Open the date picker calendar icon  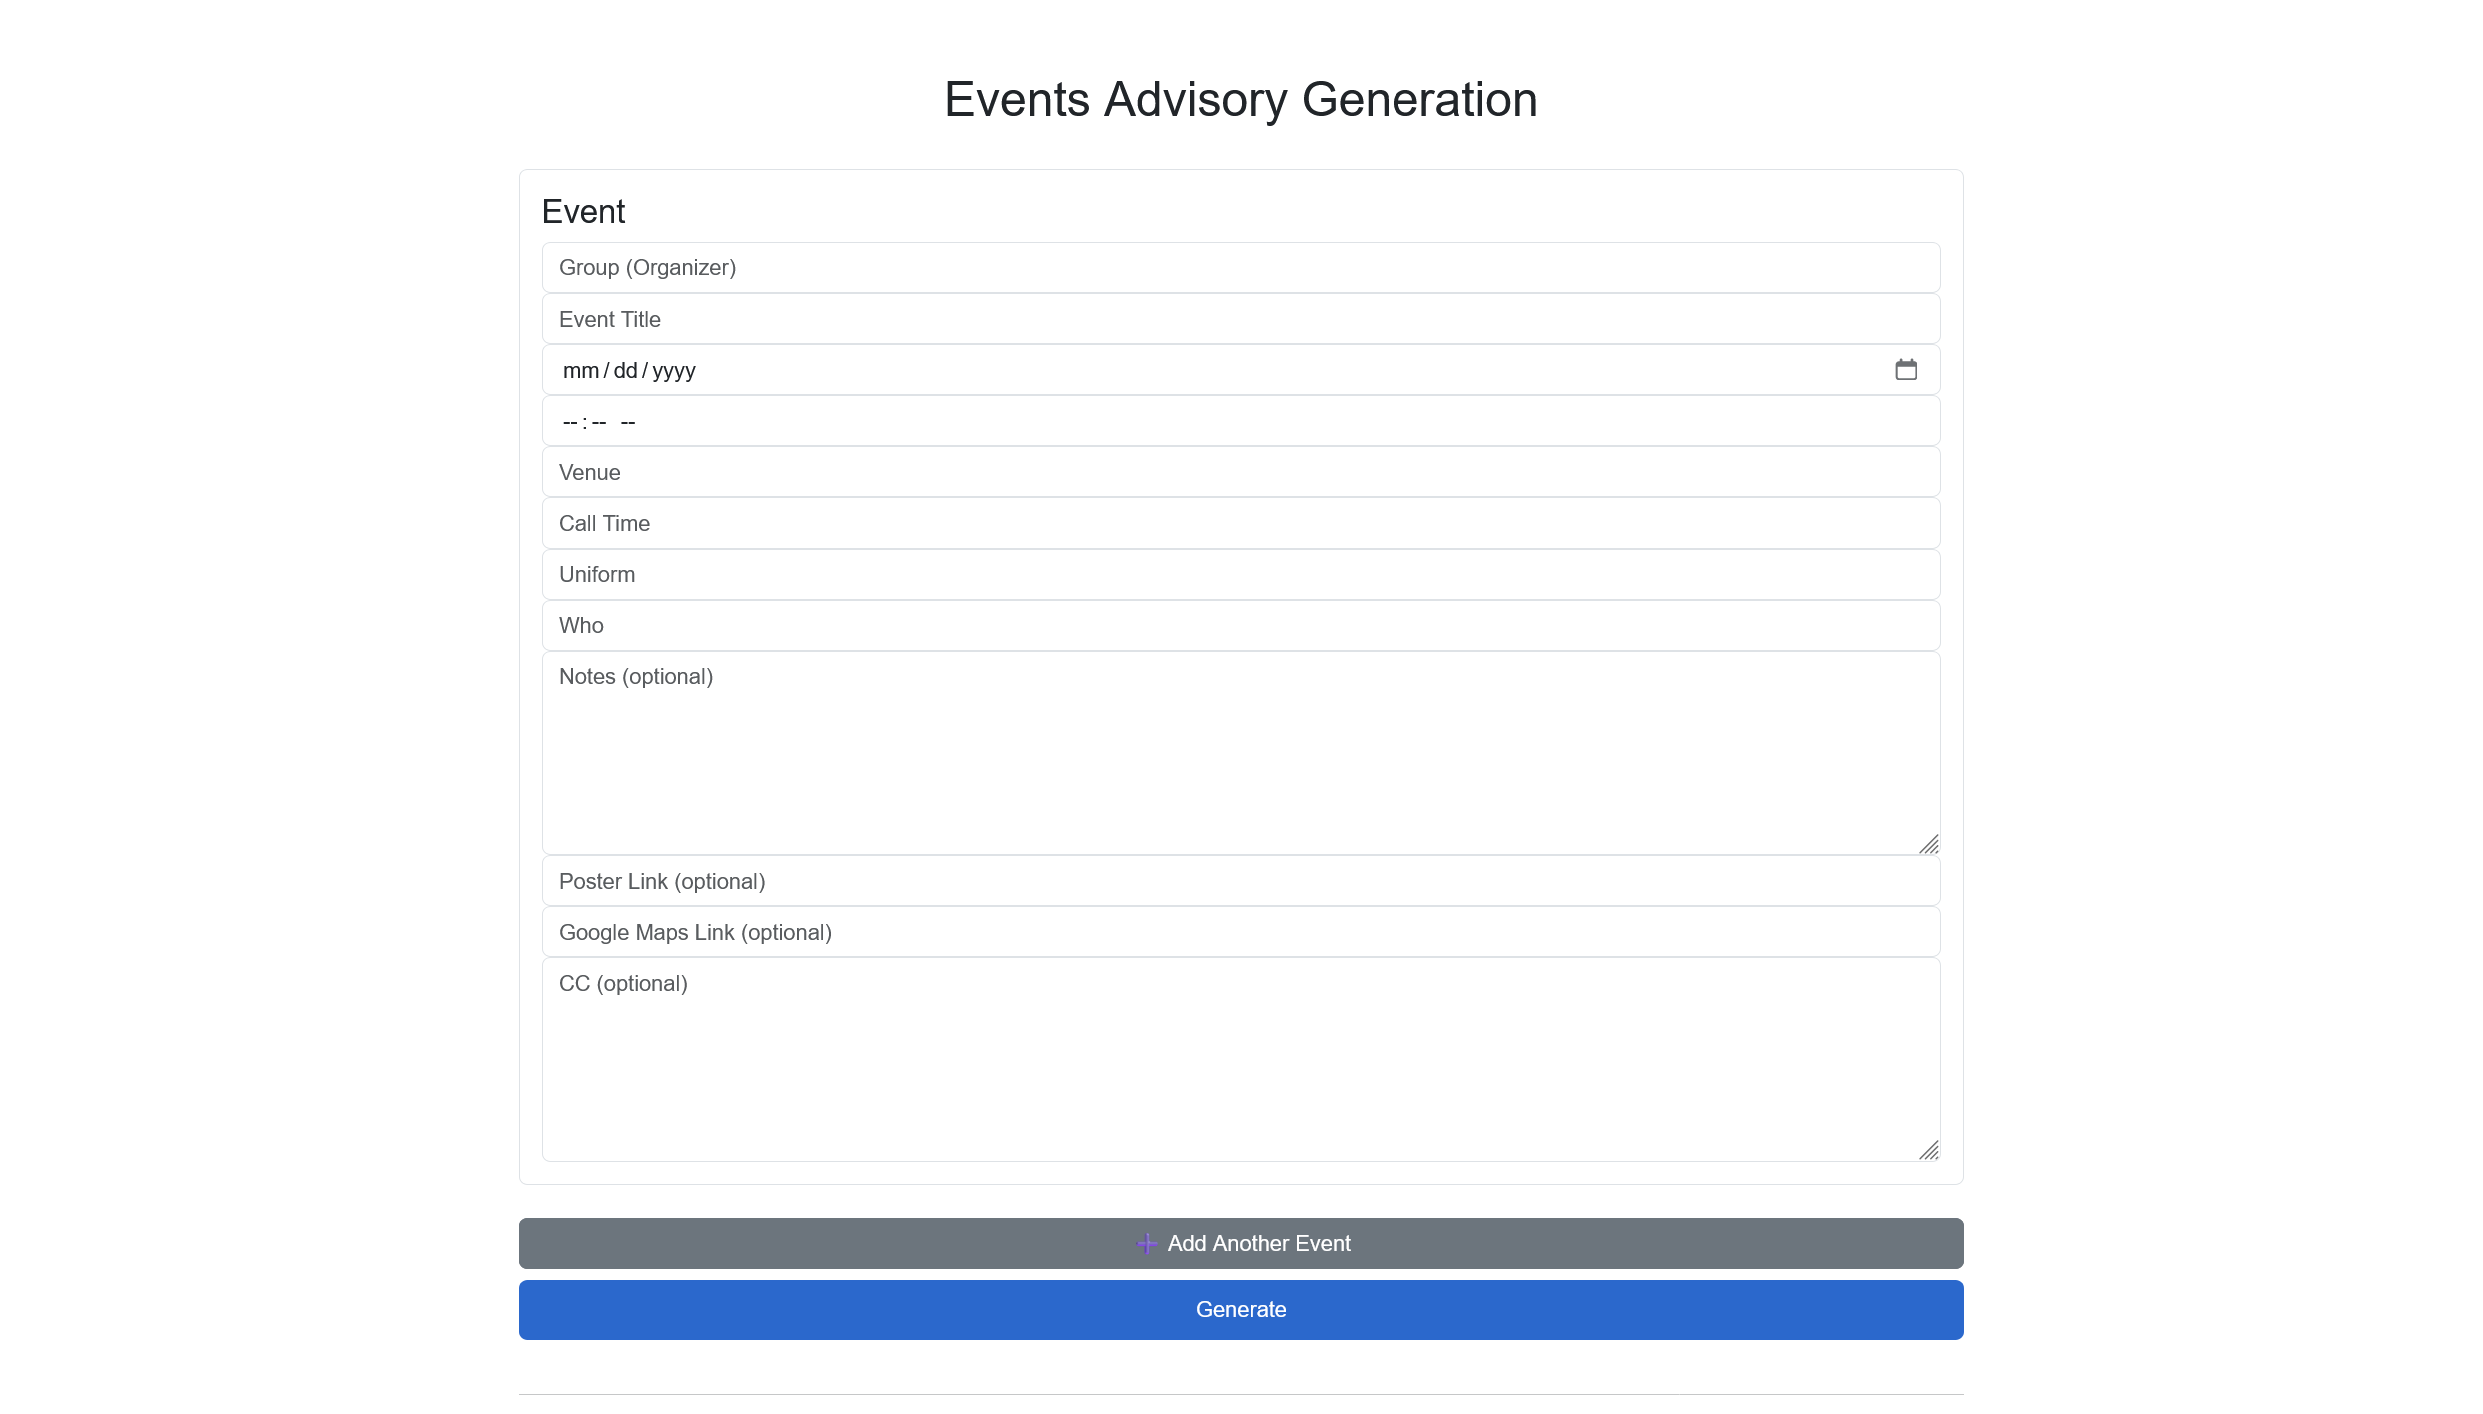pos(1906,369)
